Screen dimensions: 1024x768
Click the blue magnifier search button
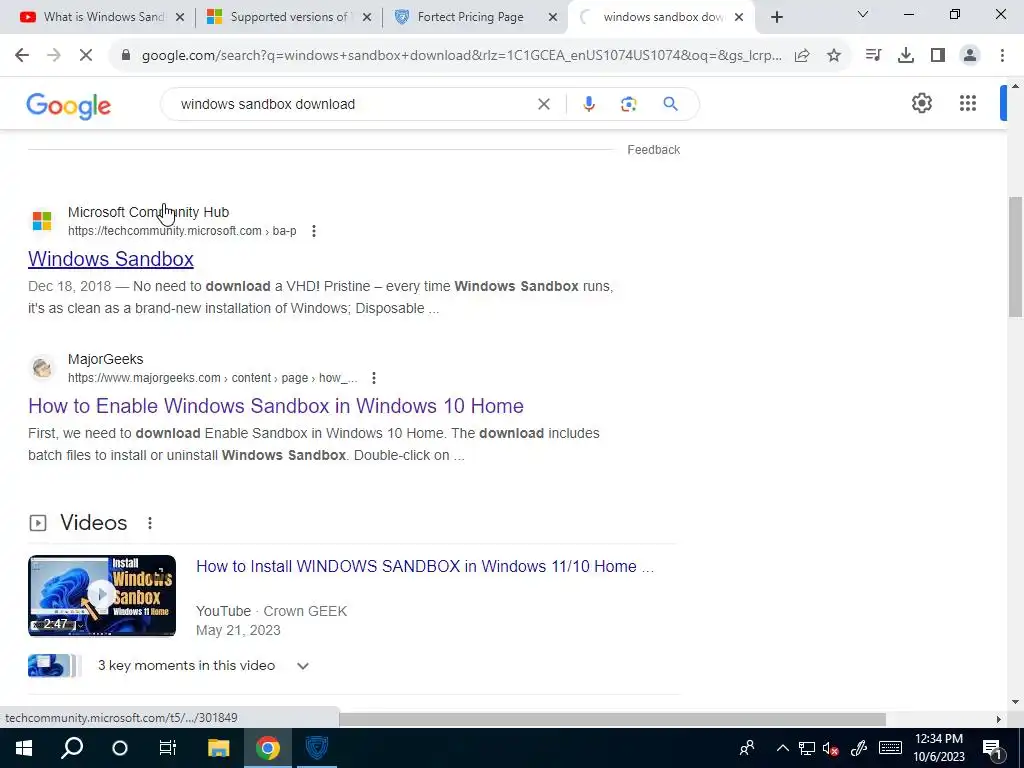pyautogui.click(x=670, y=104)
